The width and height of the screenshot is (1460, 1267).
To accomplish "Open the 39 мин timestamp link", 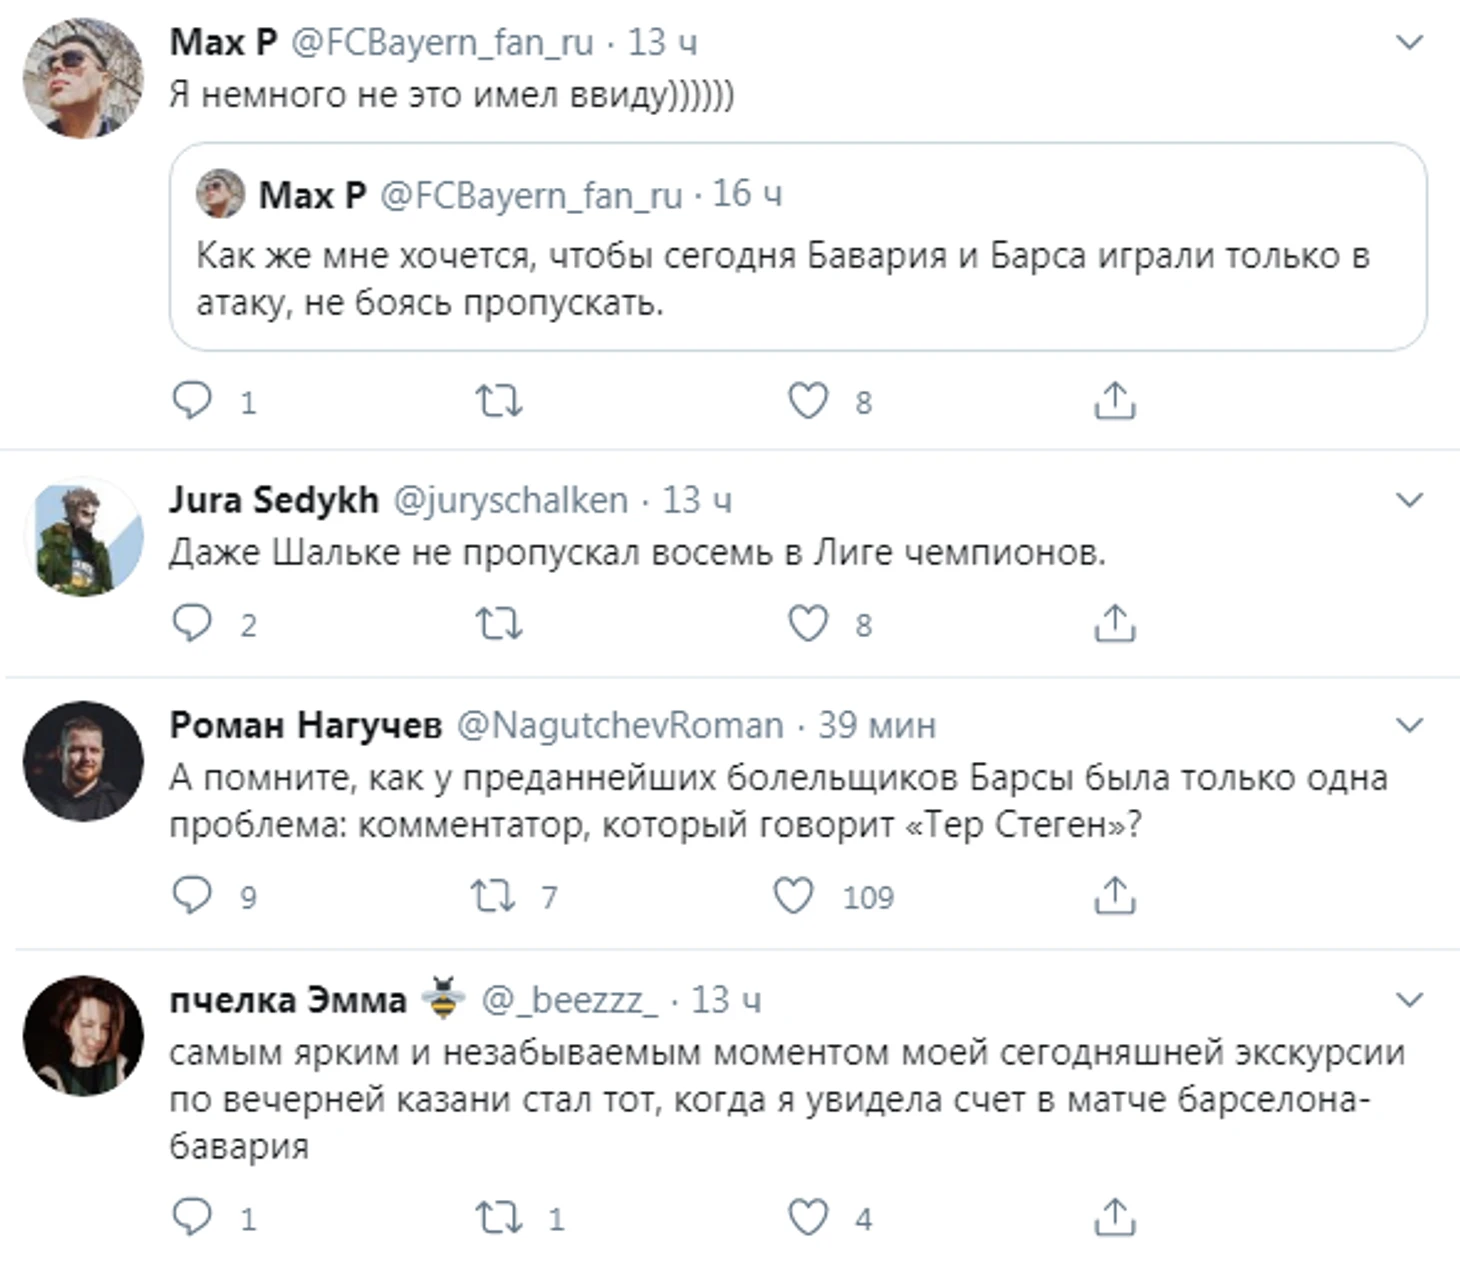I will click(x=877, y=725).
